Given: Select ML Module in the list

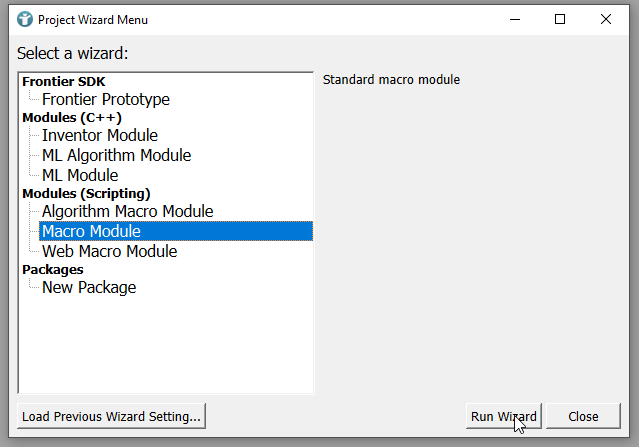Looking at the screenshot, I should [80, 175].
